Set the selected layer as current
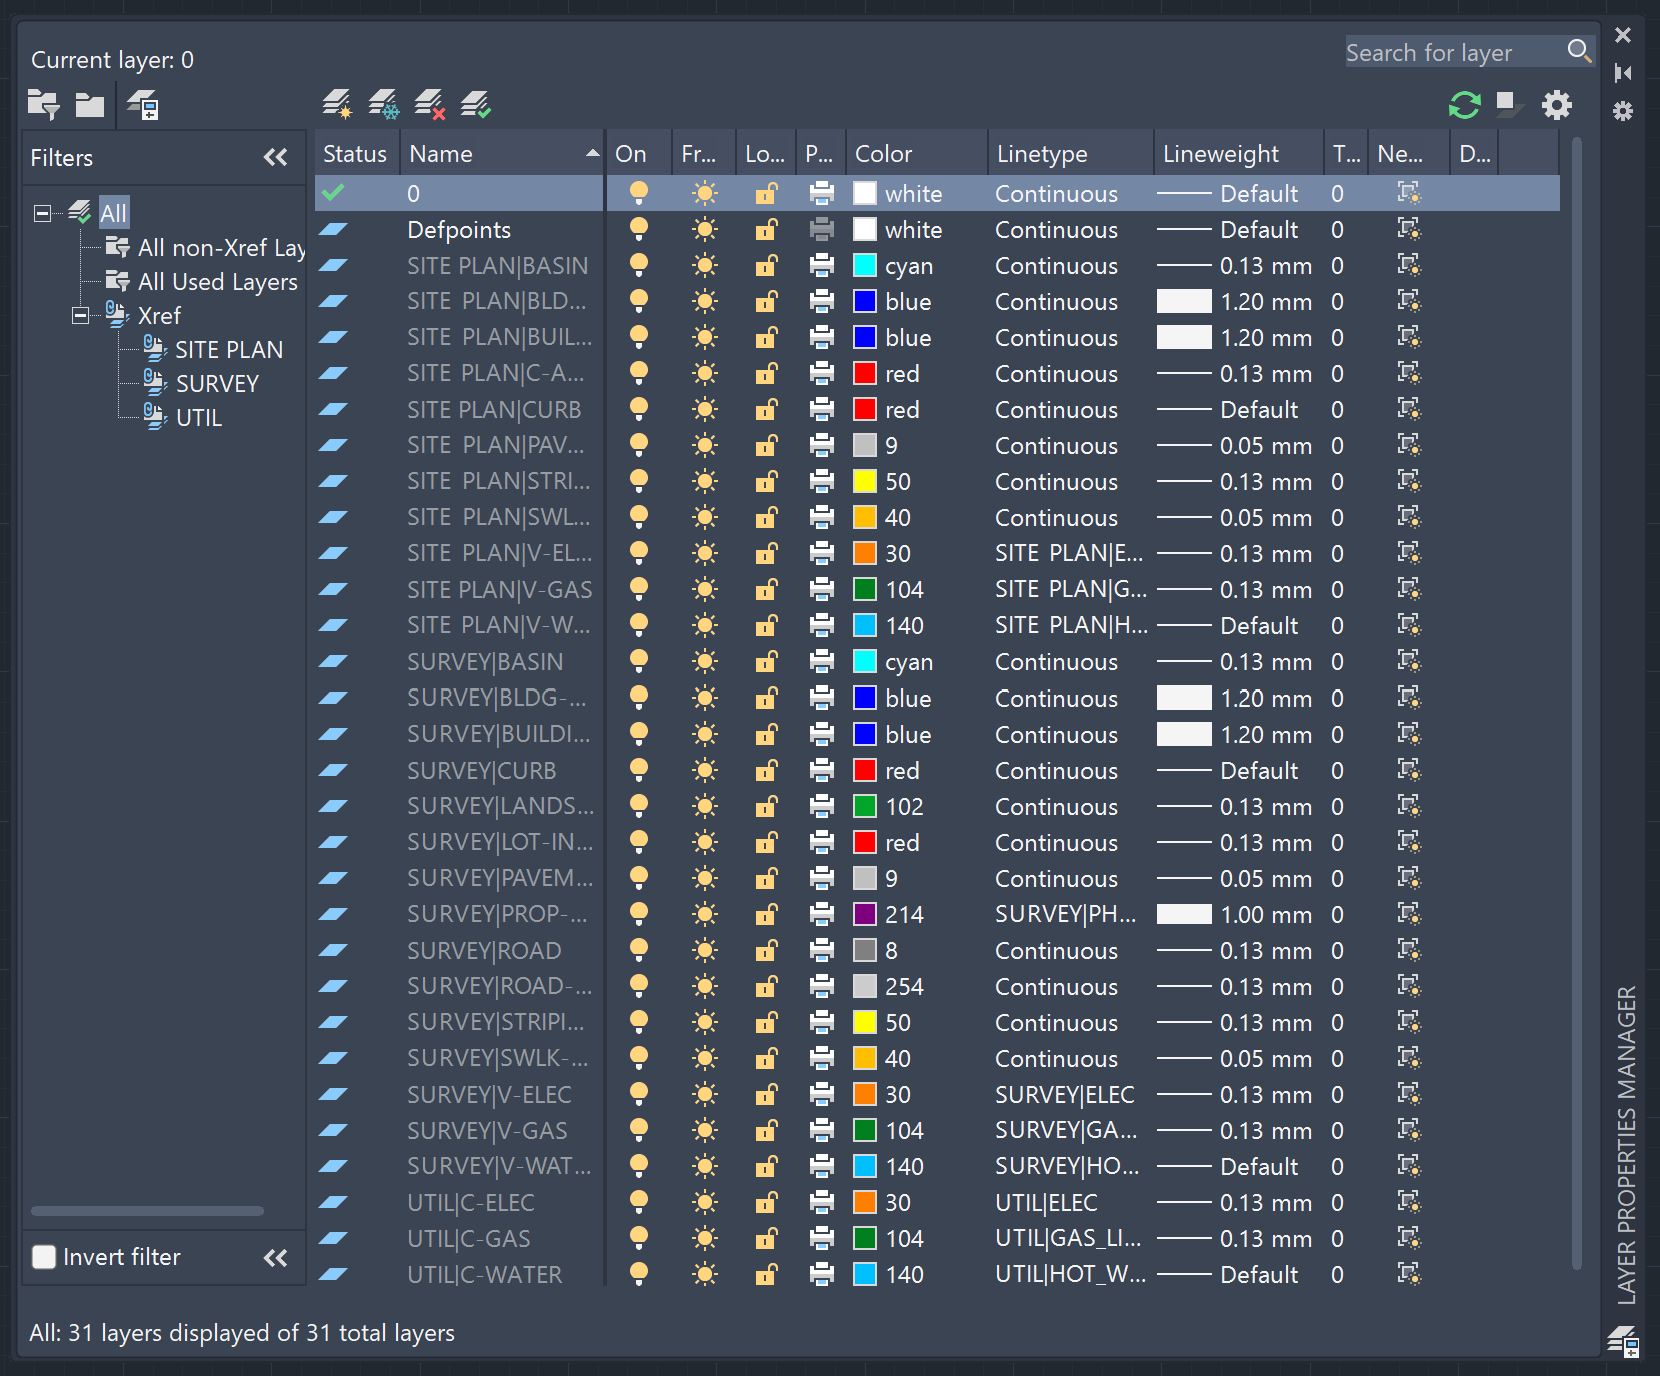The image size is (1660, 1376). (477, 104)
